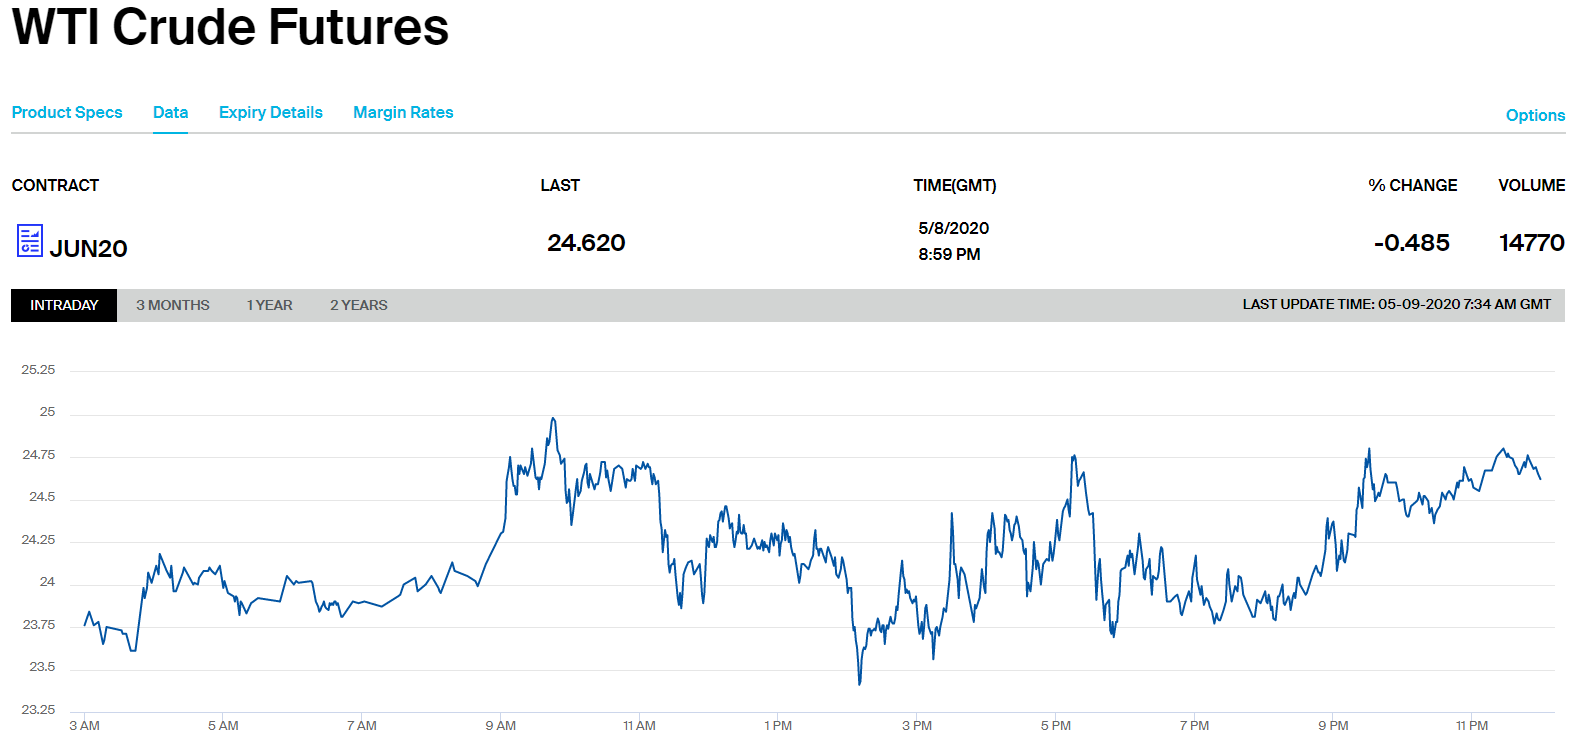
Task: Click the 11 AM x-axis label
Action: click(x=639, y=726)
